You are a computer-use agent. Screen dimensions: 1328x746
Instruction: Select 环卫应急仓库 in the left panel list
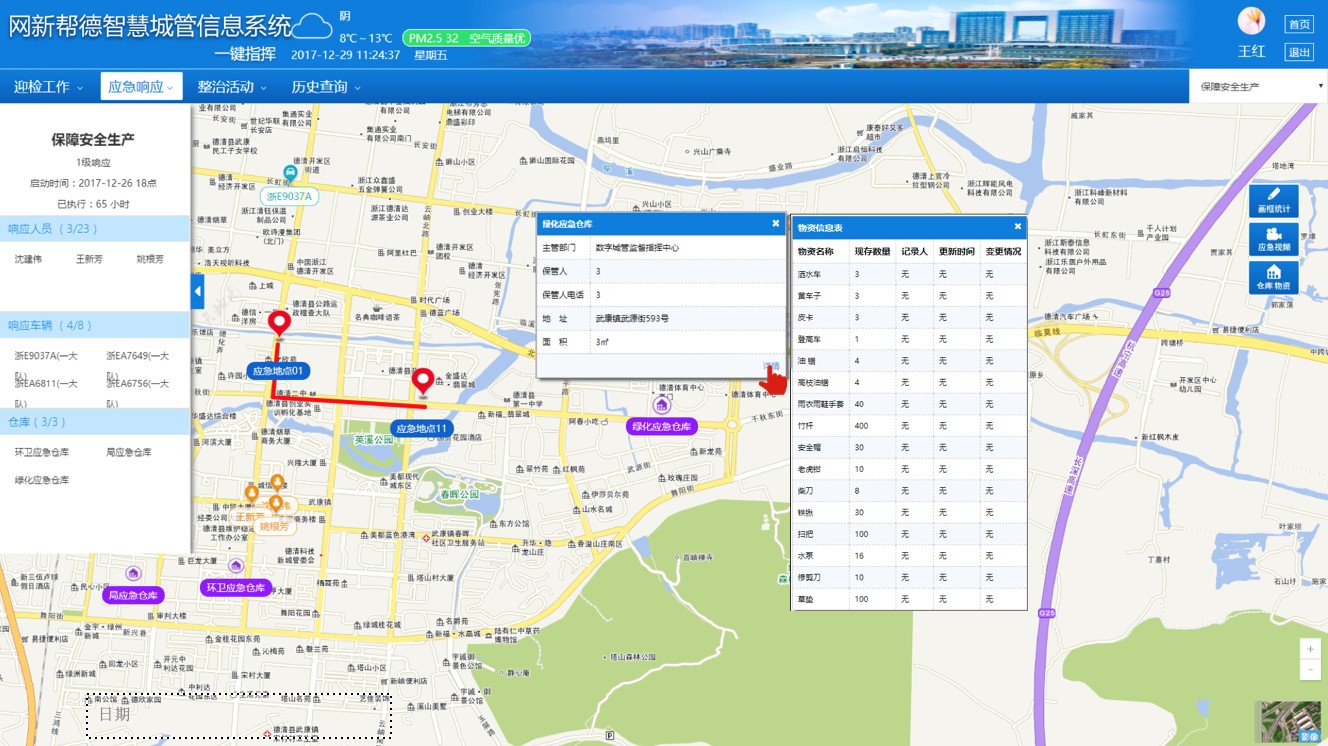click(42, 452)
